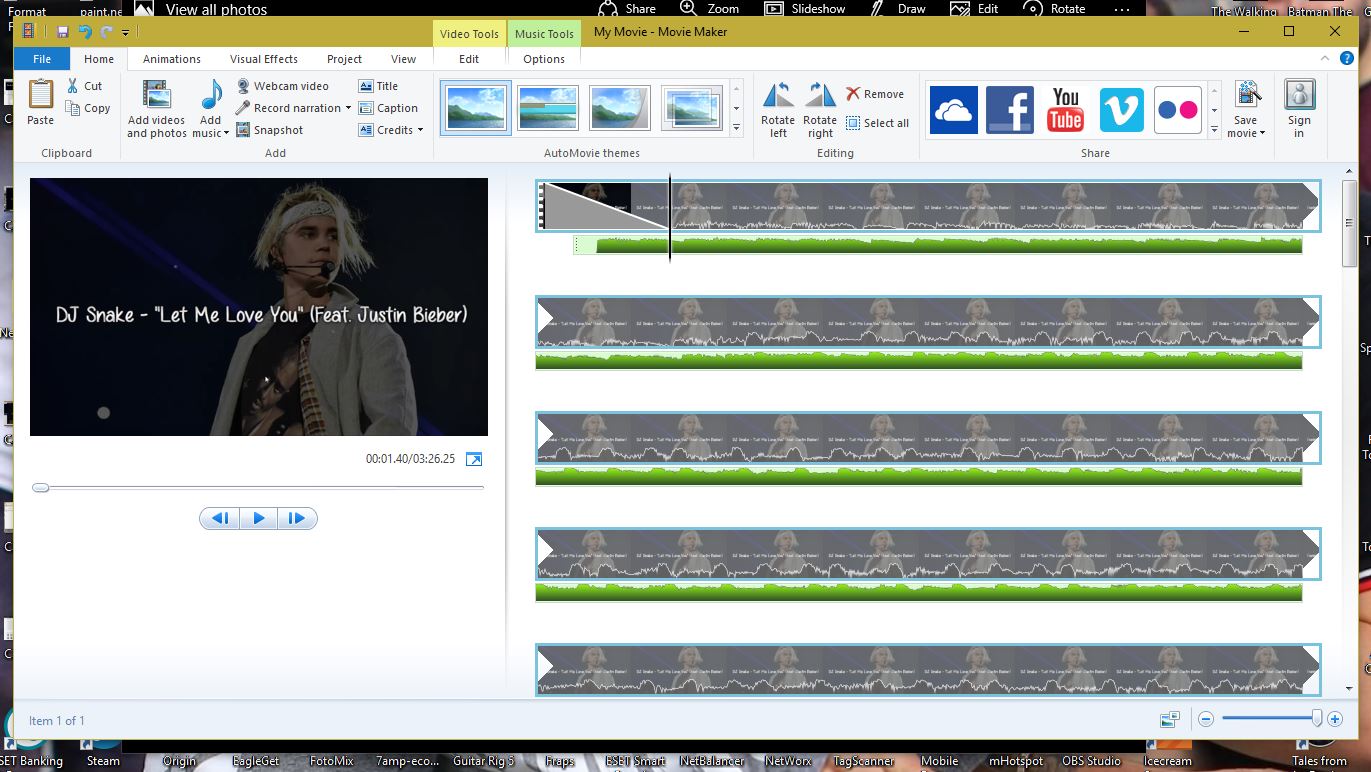This screenshot has width=1371, height=772.
Task: Select the first AutoMovie theme thumbnail
Action: pos(476,108)
